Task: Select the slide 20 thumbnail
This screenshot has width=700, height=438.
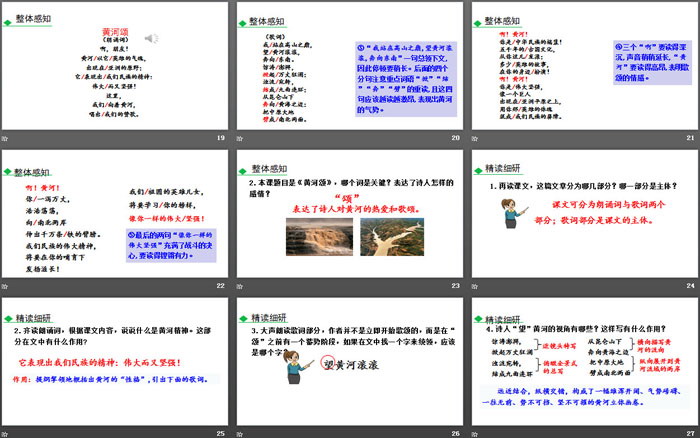Action: (x=349, y=72)
